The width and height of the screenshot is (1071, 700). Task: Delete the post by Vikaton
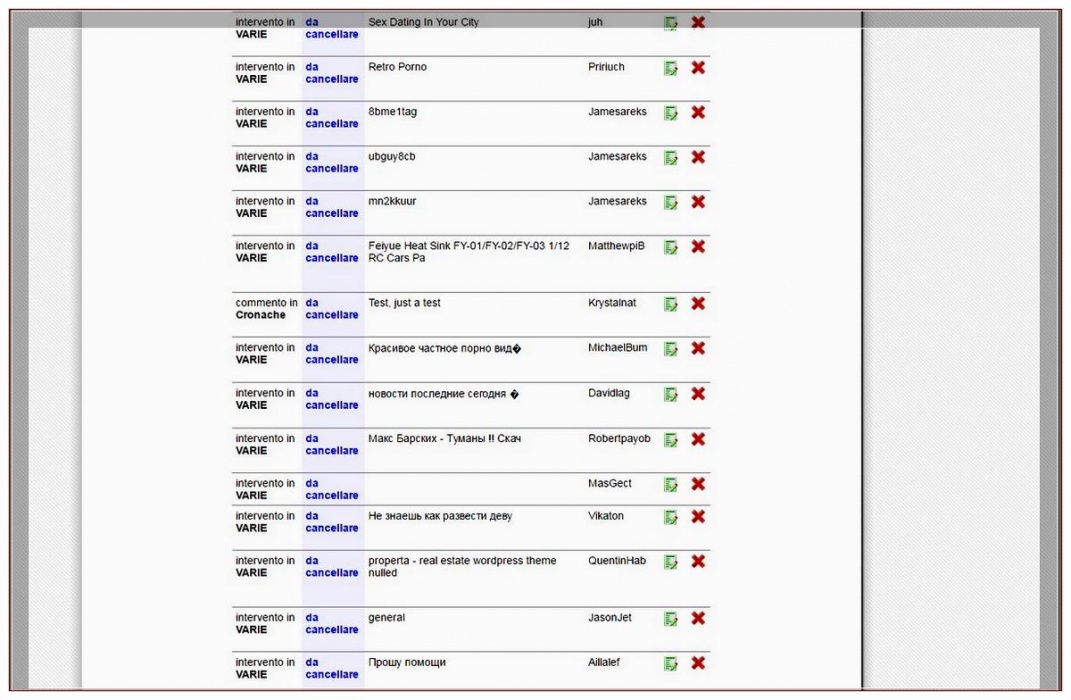pos(698,516)
